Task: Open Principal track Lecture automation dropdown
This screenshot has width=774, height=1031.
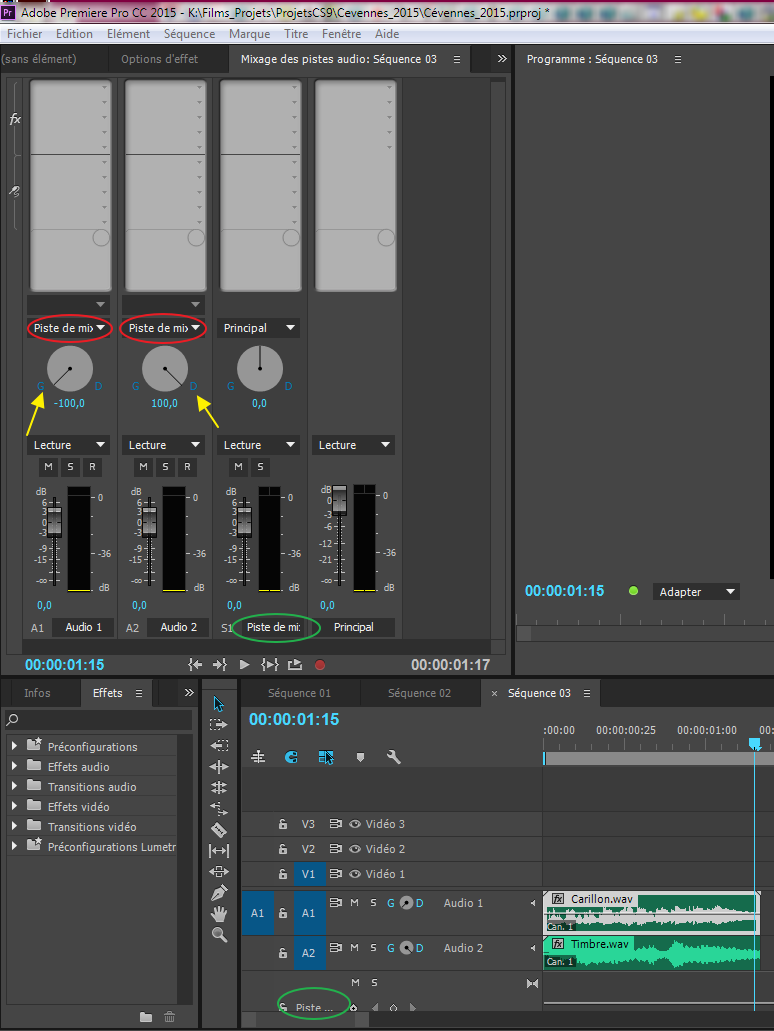Action: point(353,445)
